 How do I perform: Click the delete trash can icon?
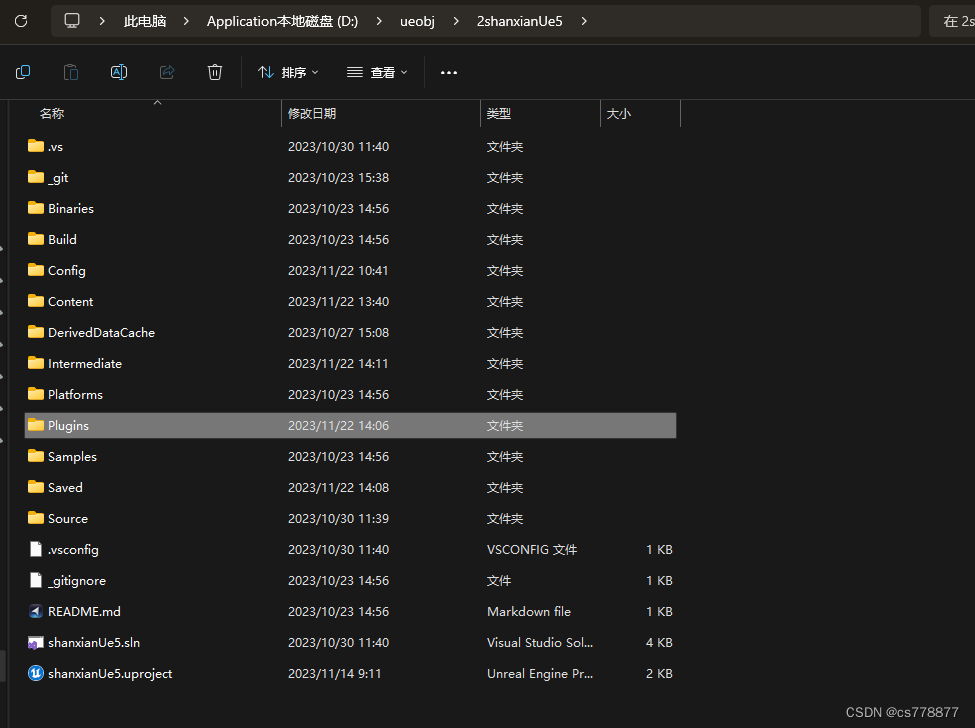click(x=215, y=72)
